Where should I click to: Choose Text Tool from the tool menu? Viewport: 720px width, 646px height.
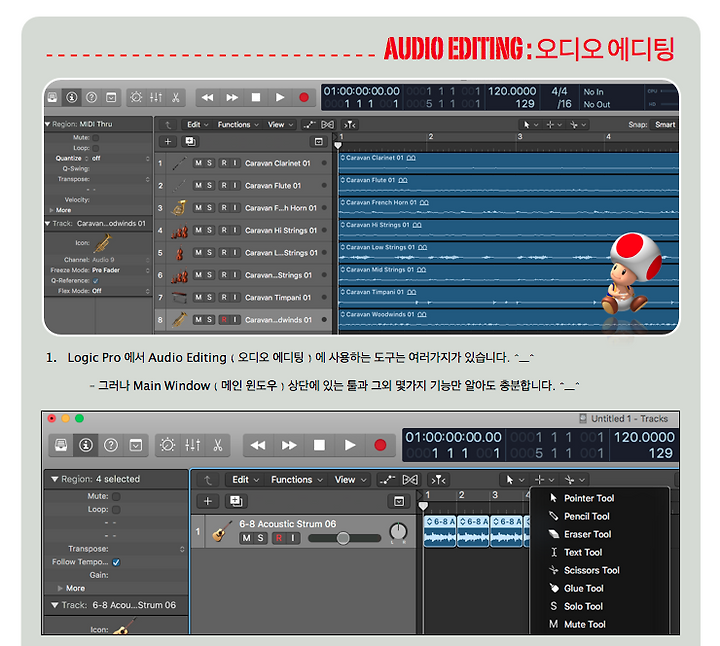pyautogui.click(x=599, y=552)
